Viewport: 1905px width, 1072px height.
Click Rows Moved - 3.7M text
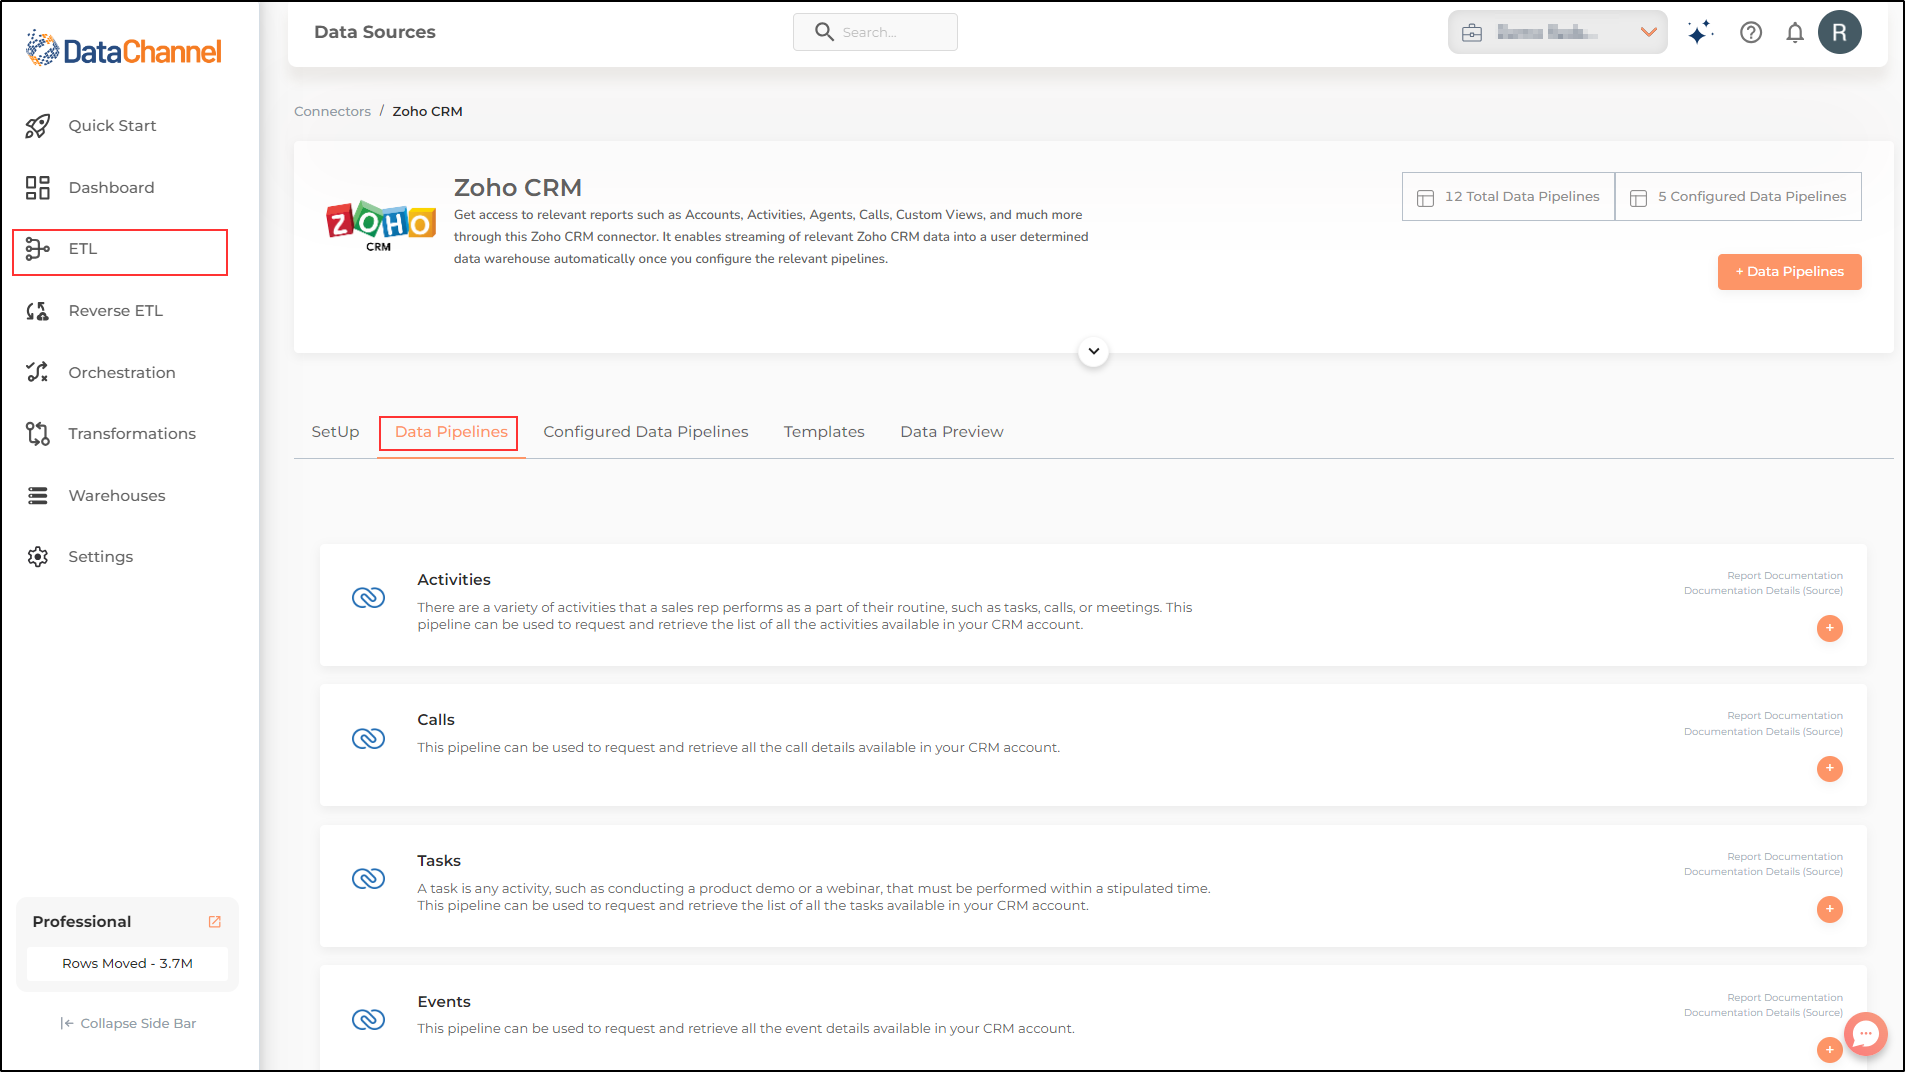point(128,964)
